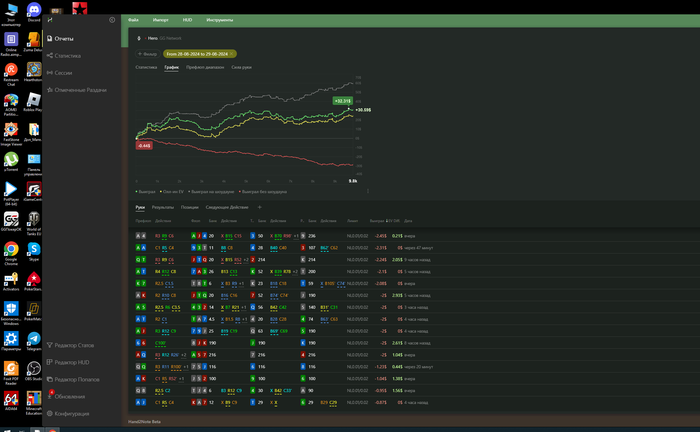Open the Zuma Deluxe desktop shortcut

point(34,42)
